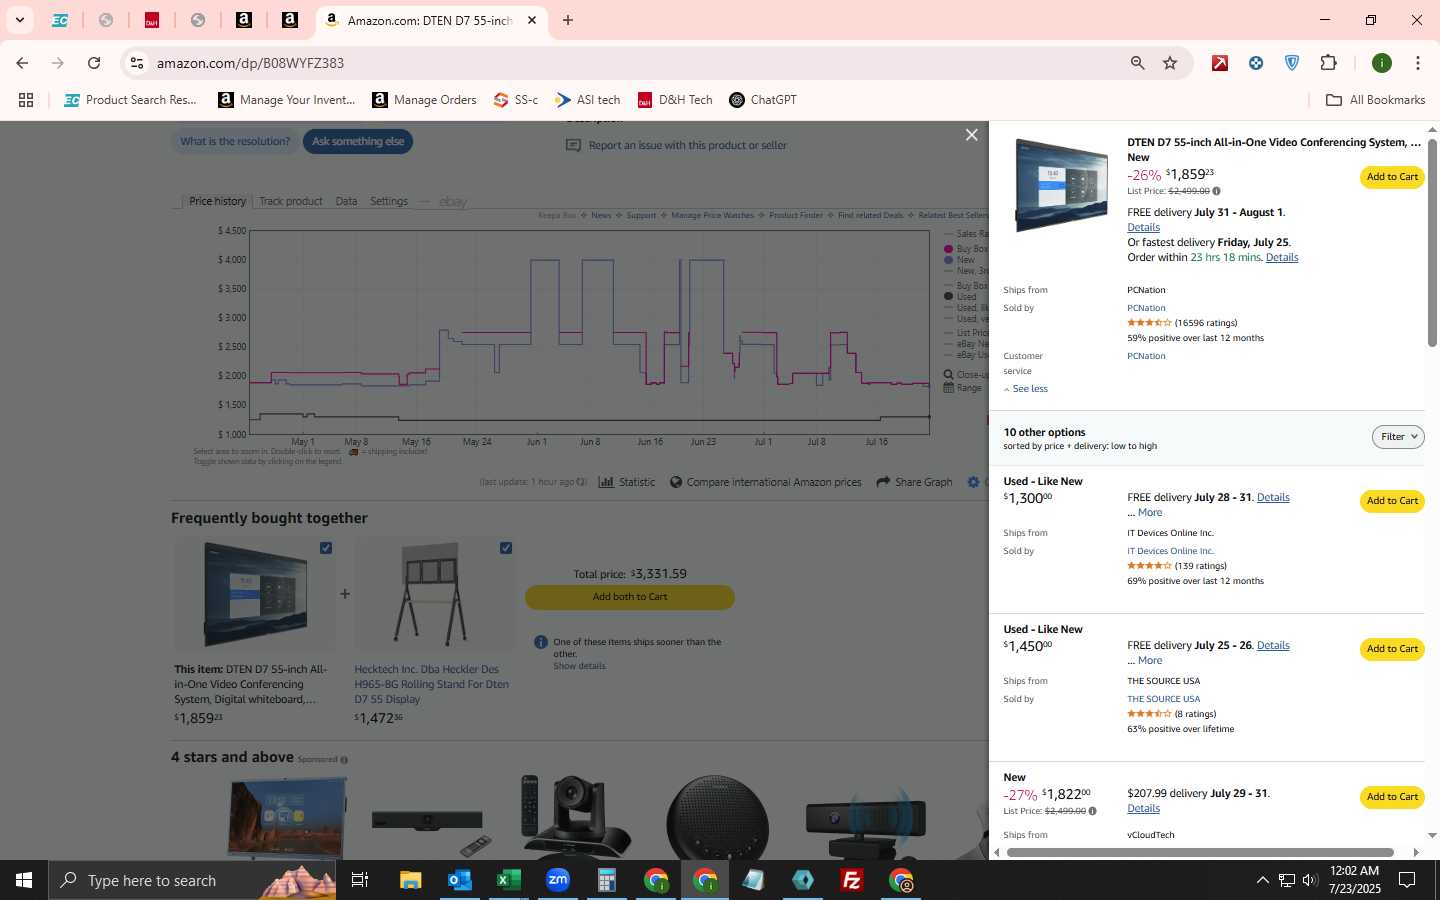Open All Bookmarks folder

[x=1375, y=100]
